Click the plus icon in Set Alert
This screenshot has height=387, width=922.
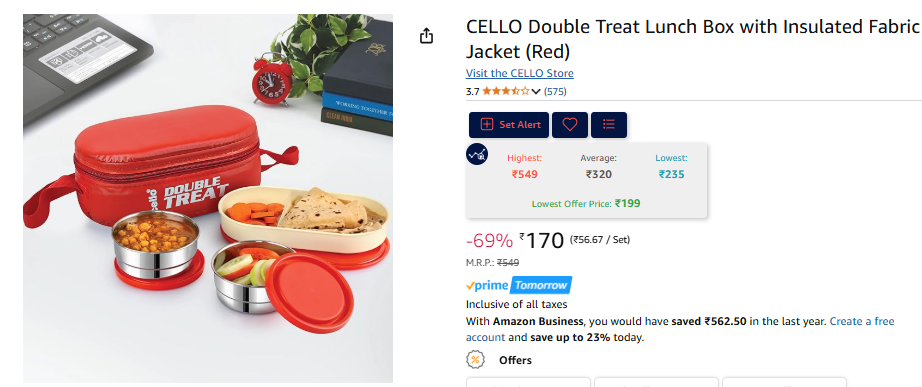click(x=487, y=124)
